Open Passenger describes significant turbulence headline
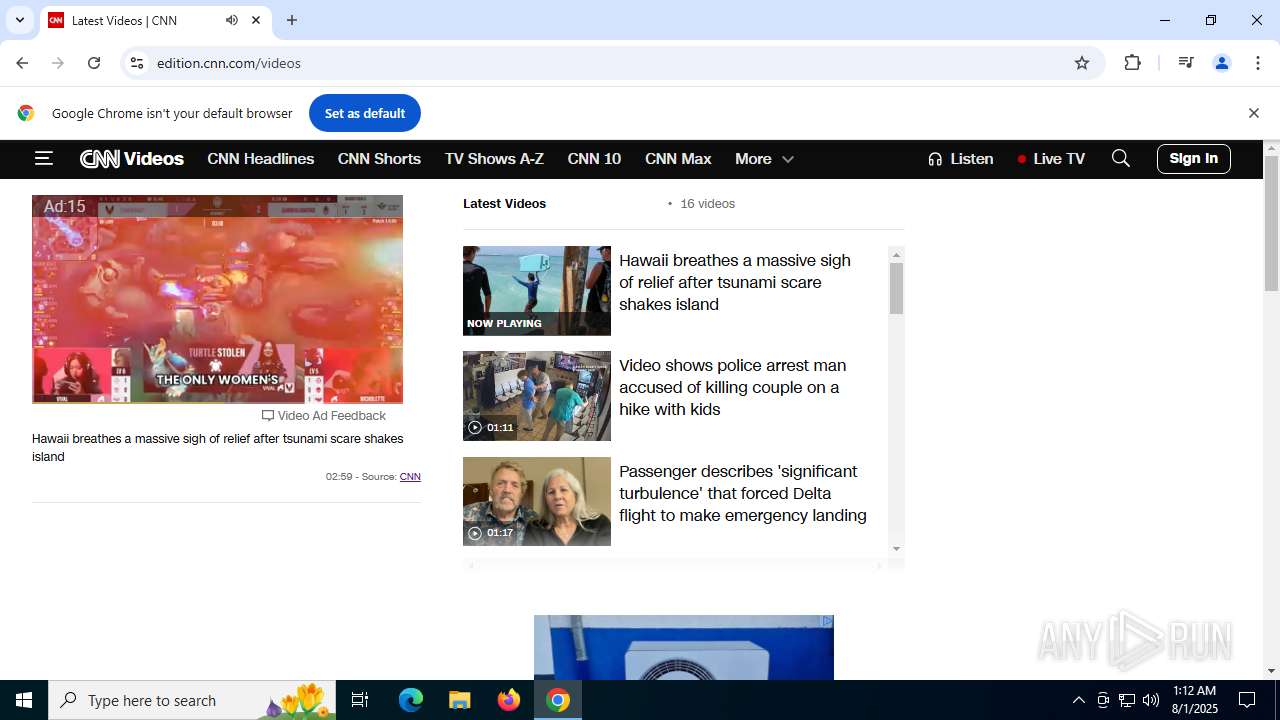This screenshot has width=1280, height=720. pos(743,493)
